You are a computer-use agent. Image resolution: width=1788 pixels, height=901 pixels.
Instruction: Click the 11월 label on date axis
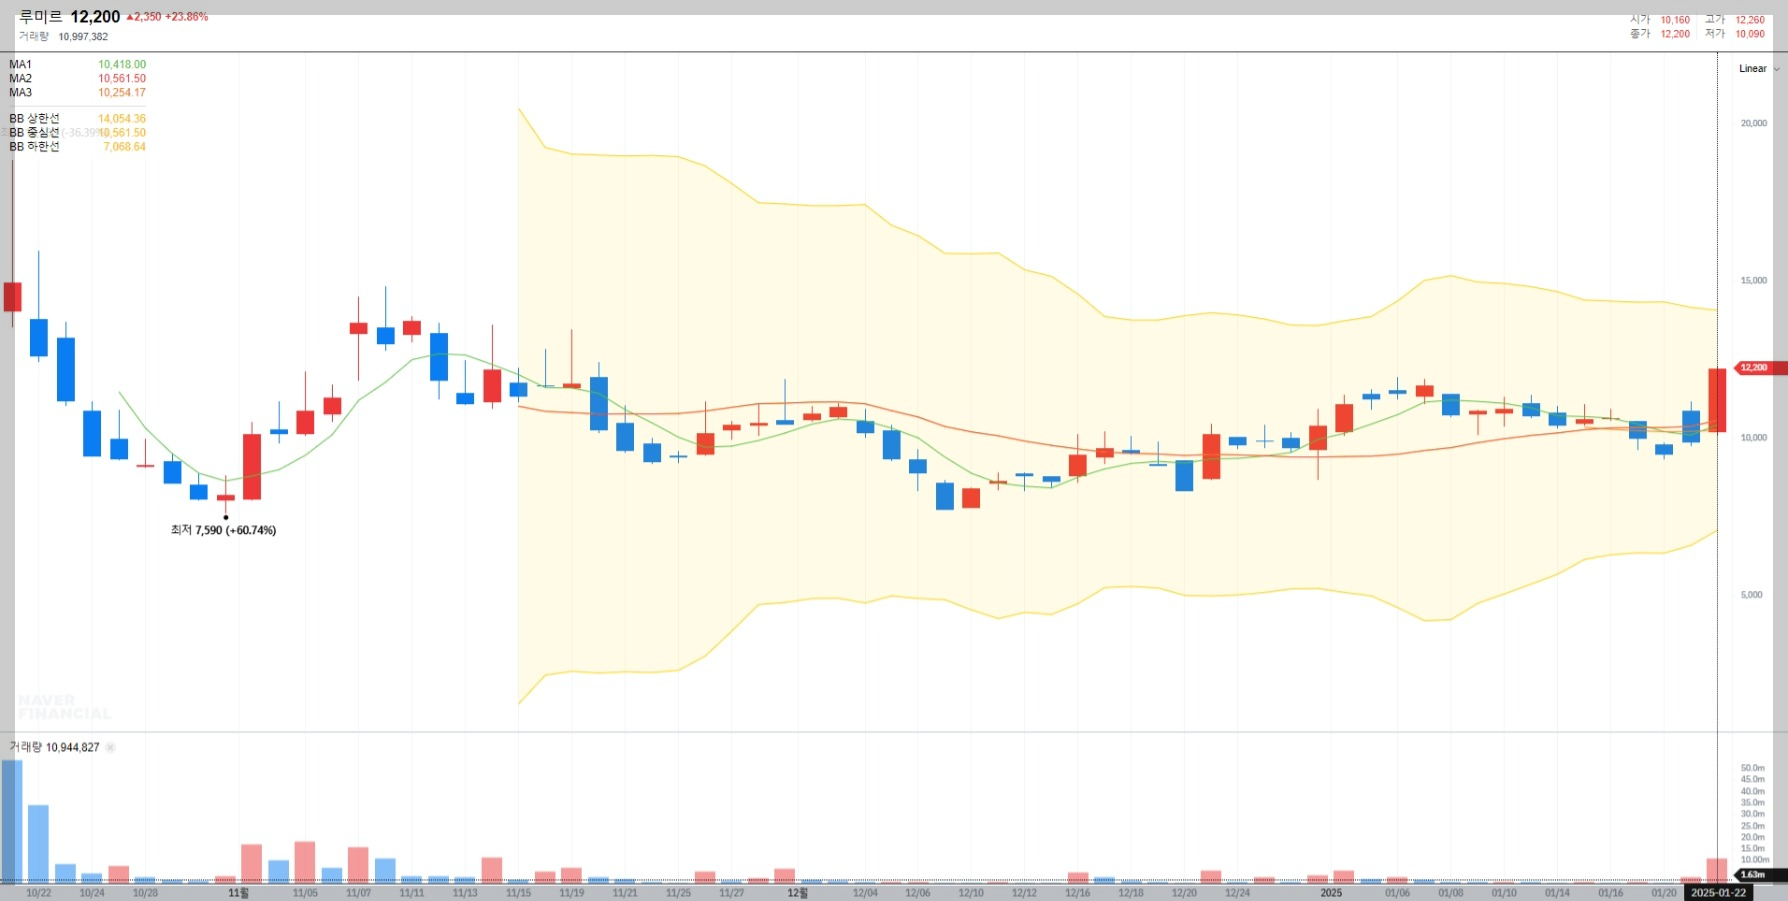[238, 893]
